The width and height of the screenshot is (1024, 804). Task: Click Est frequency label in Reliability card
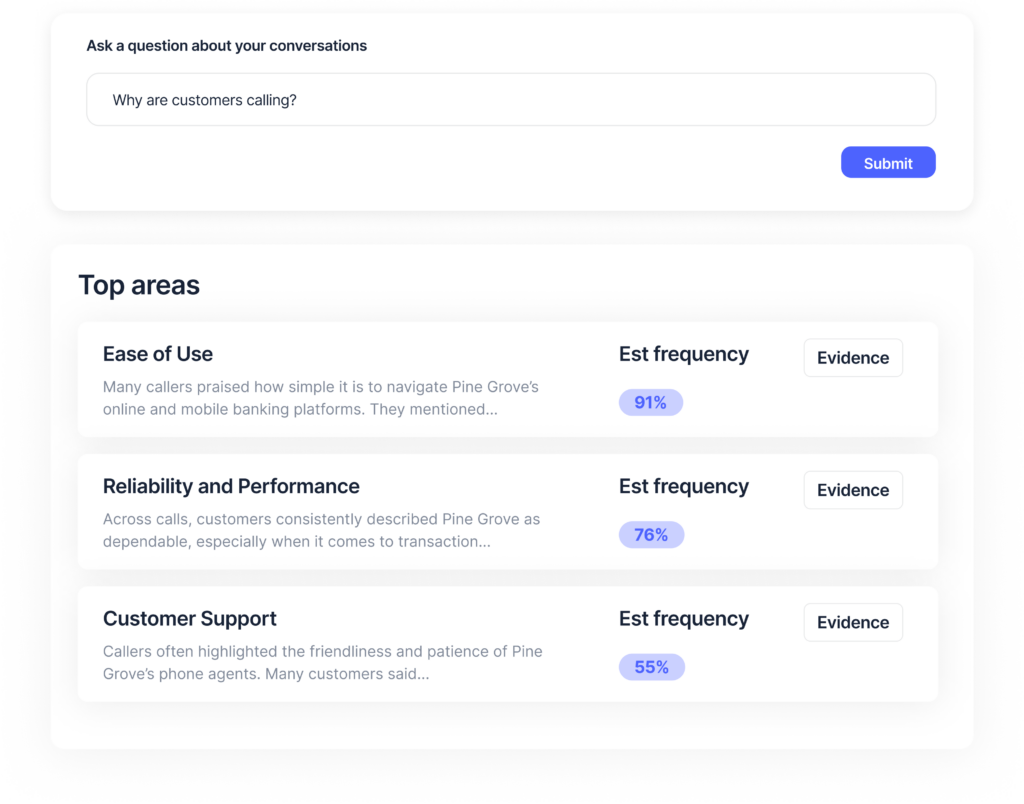coord(684,487)
